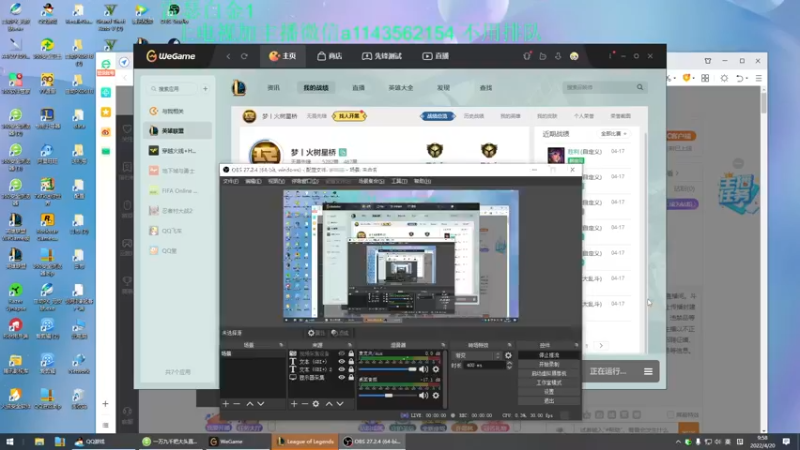Image resolution: width=800 pixels, height=450 pixels.
Task: Open the 资讯 news tab
Action: [273, 88]
